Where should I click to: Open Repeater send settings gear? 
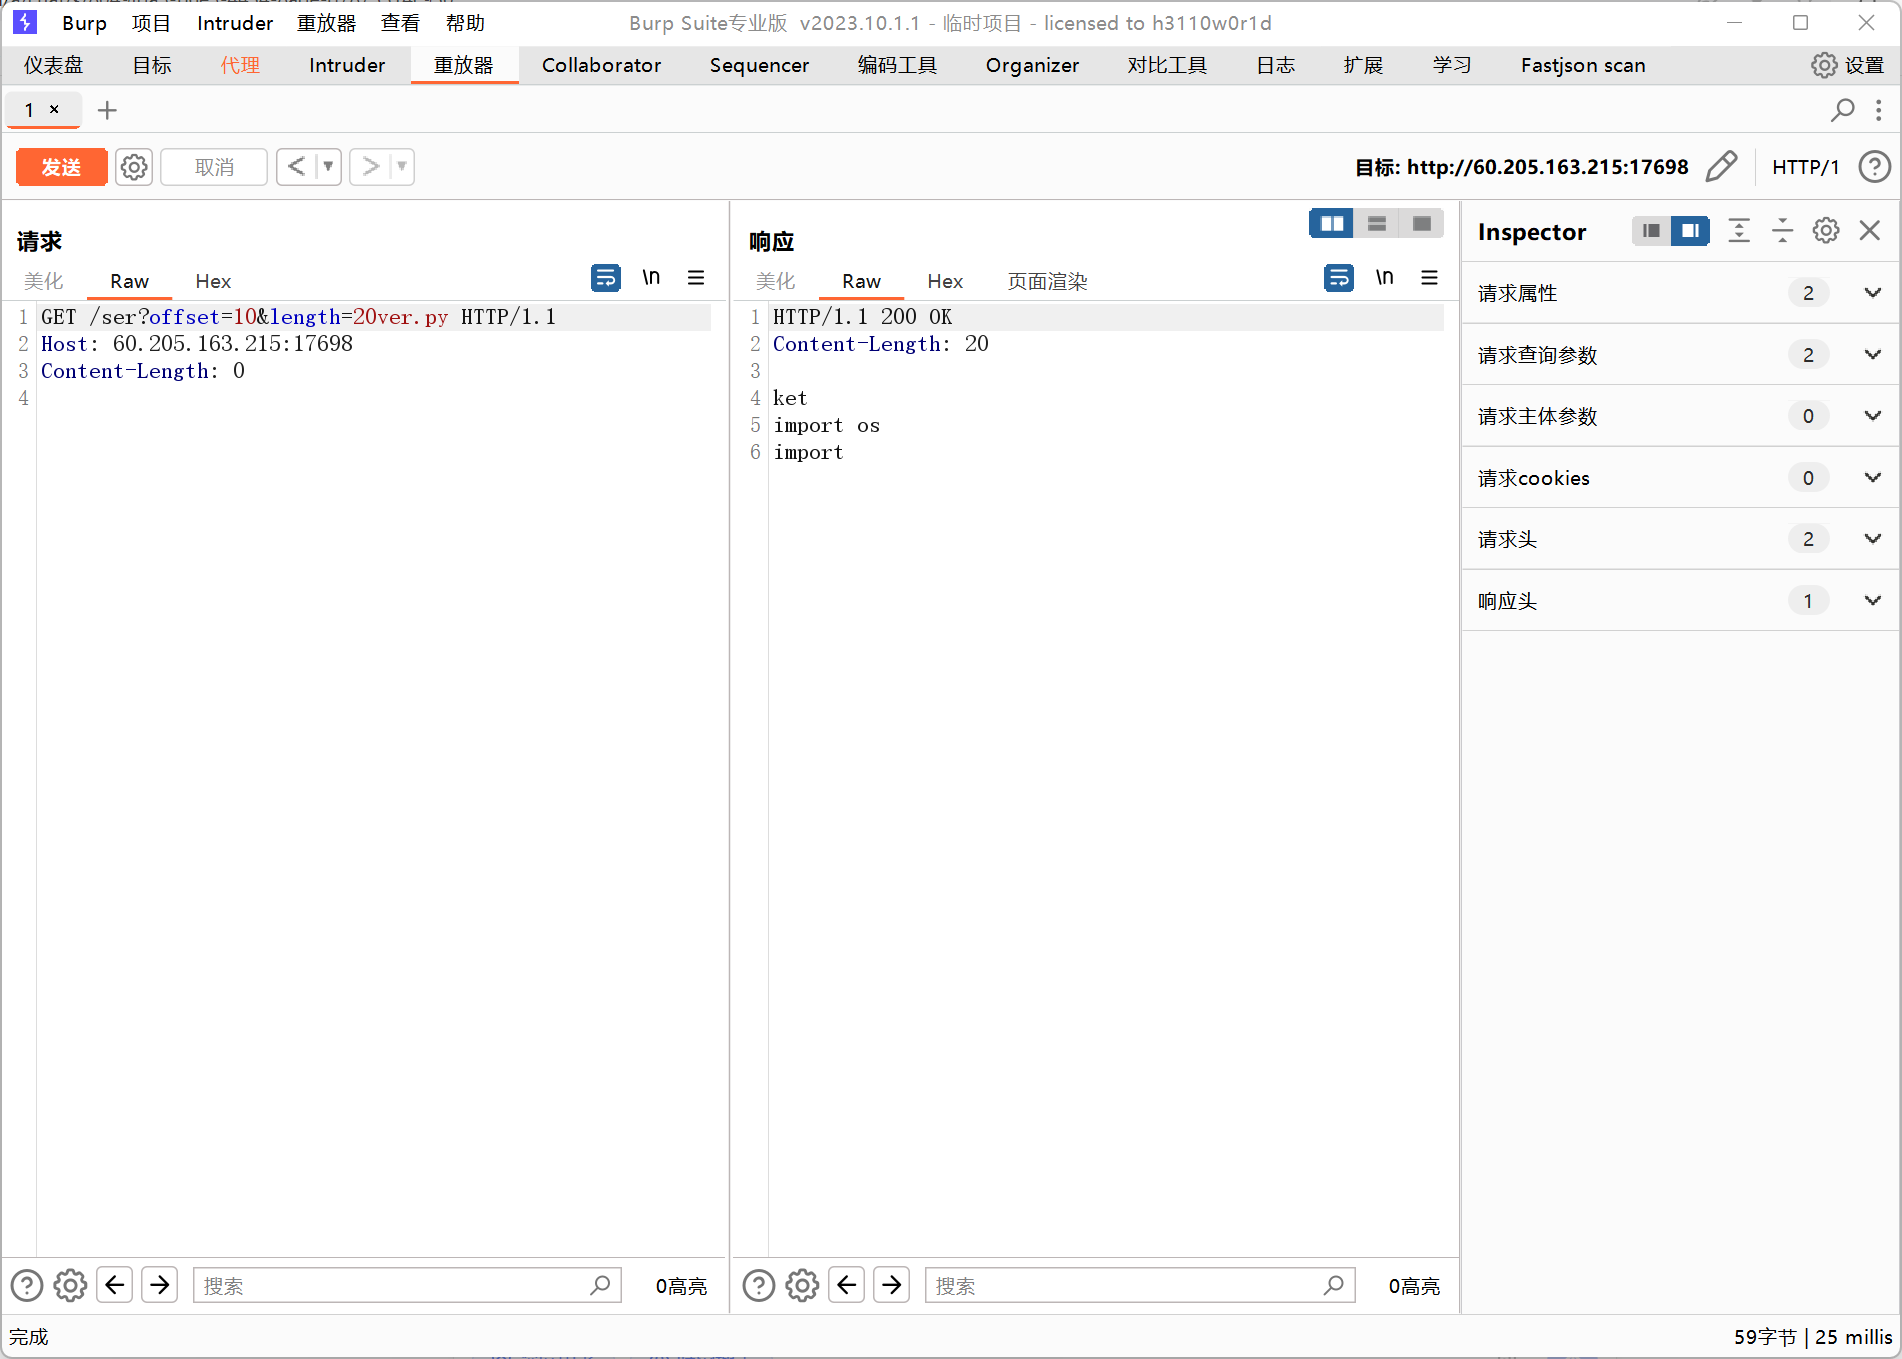134,167
